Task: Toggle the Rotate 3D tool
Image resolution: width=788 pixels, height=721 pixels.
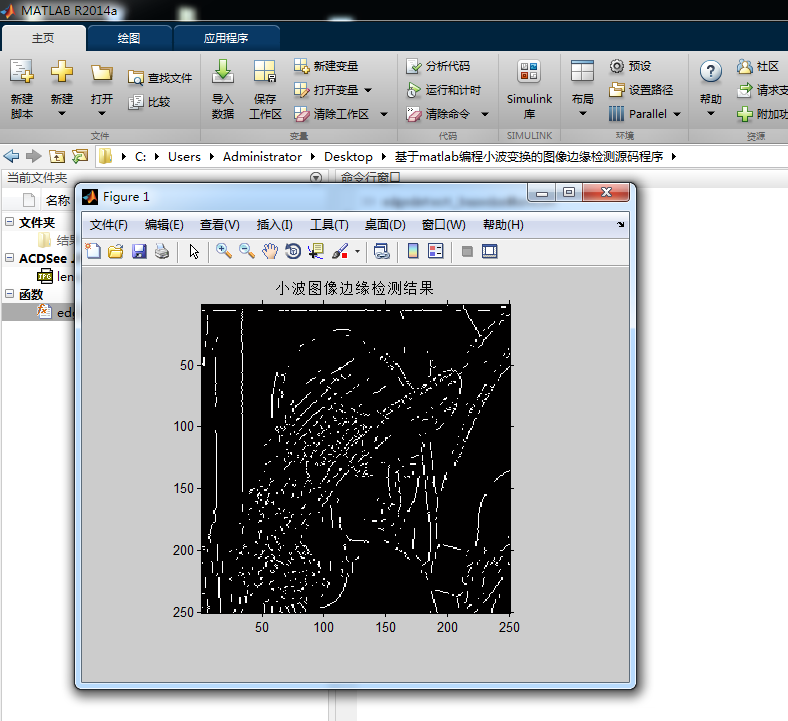Action: [293, 251]
